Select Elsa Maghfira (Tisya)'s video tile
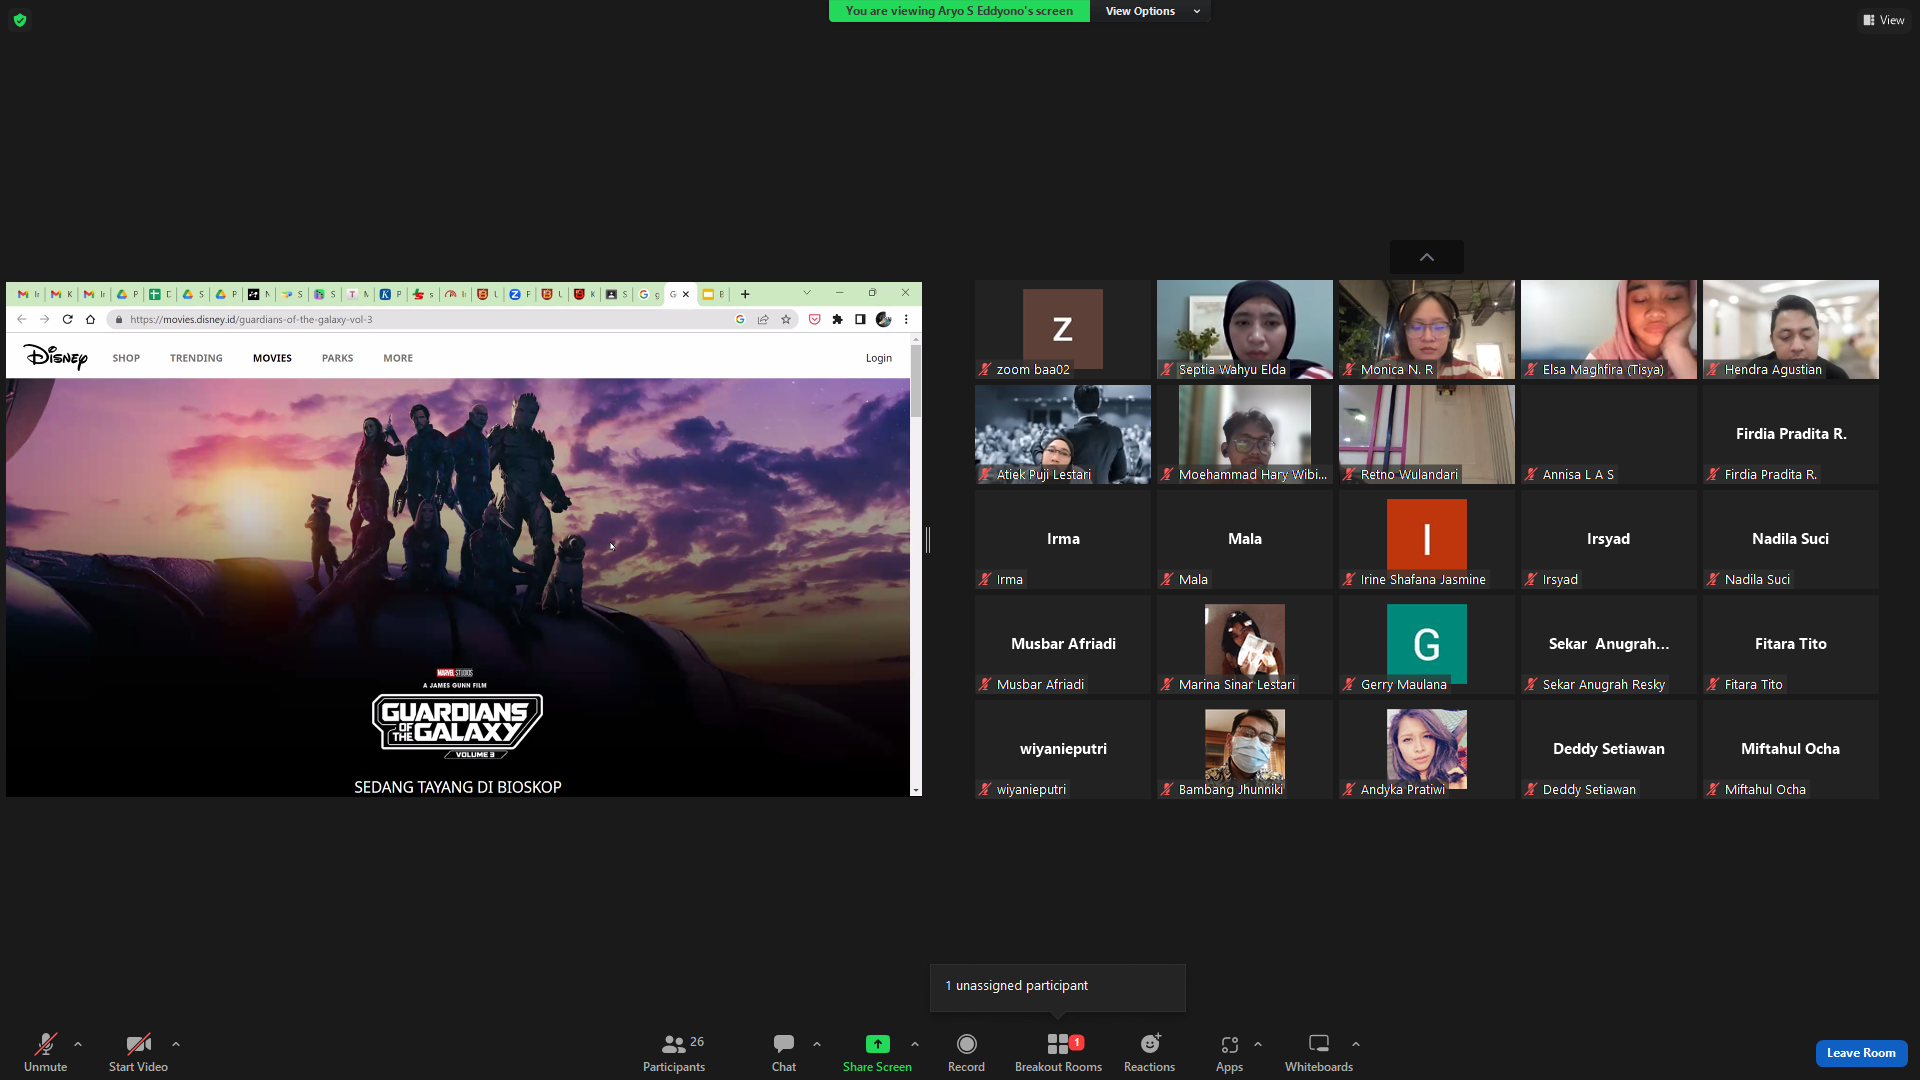The width and height of the screenshot is (1920, 1080). 1609,329
